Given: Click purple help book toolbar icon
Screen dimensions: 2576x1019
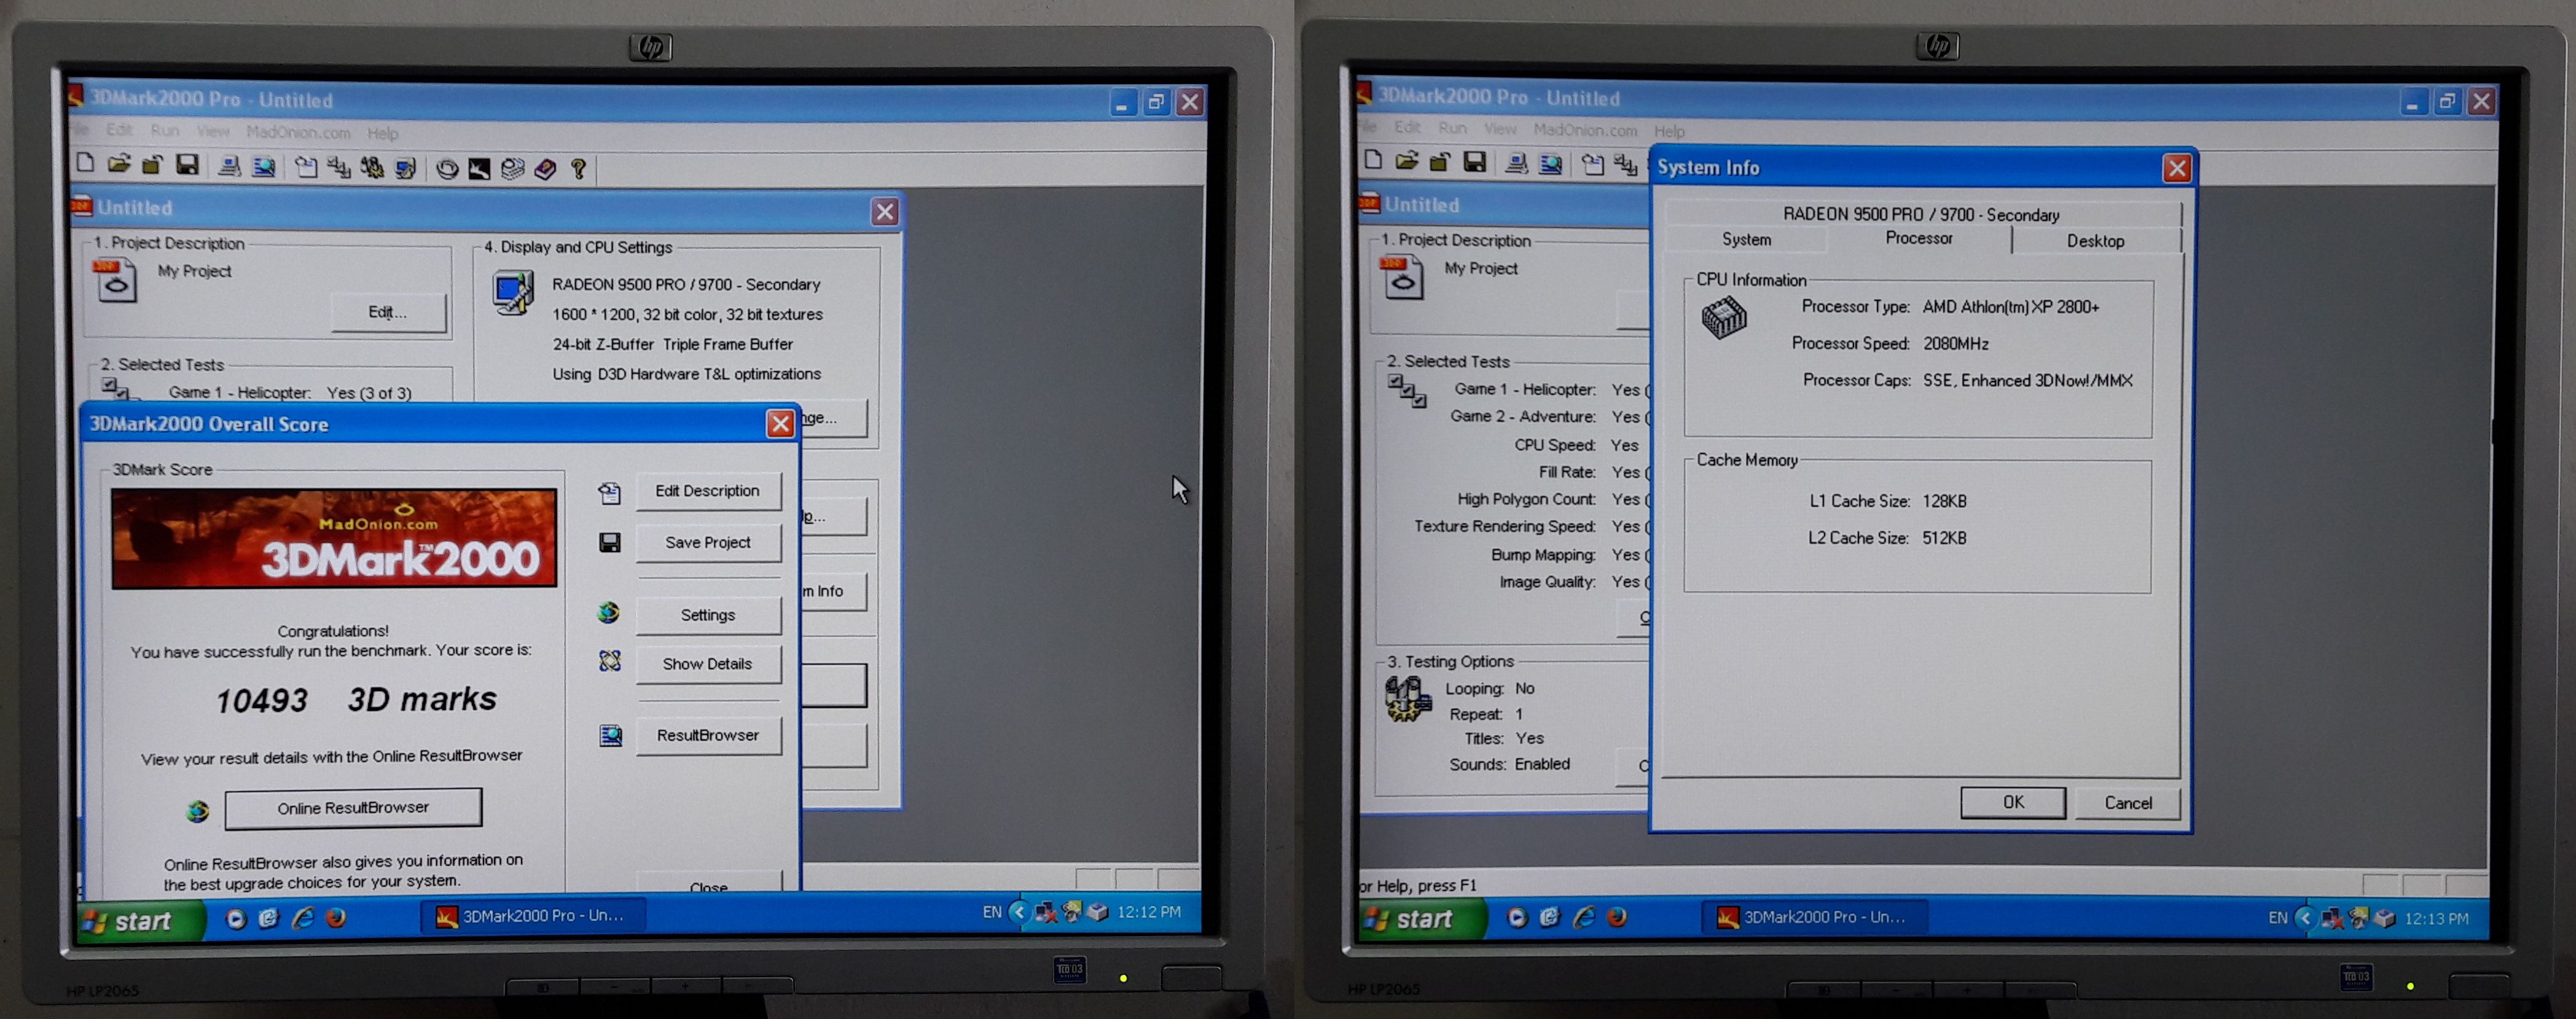Looking at the screenshot, I should click(545, 169).
